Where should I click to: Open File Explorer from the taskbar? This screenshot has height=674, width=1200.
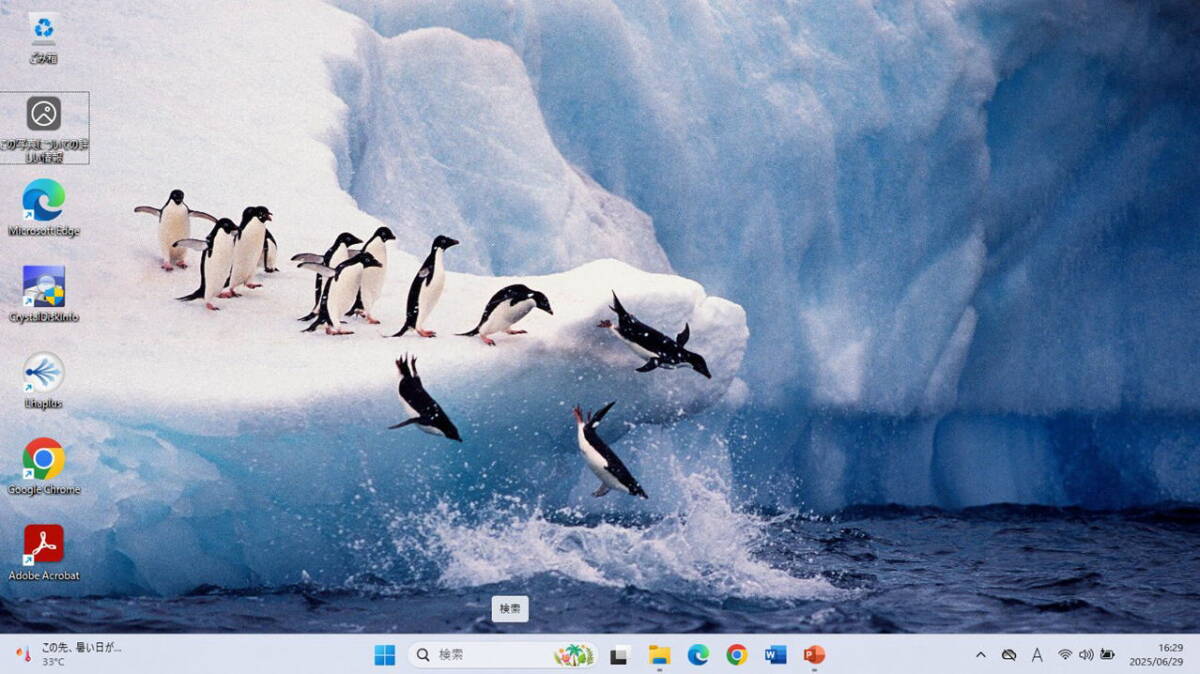(x=659, y=655)
